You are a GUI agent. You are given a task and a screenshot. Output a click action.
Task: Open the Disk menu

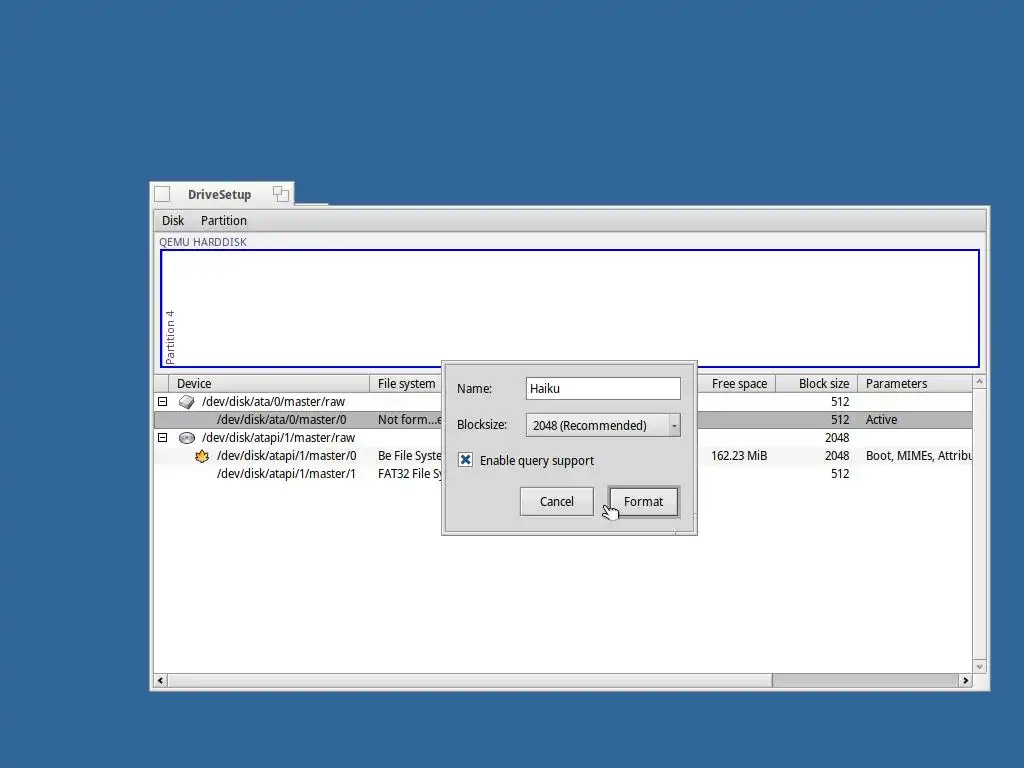click(173, 221)
